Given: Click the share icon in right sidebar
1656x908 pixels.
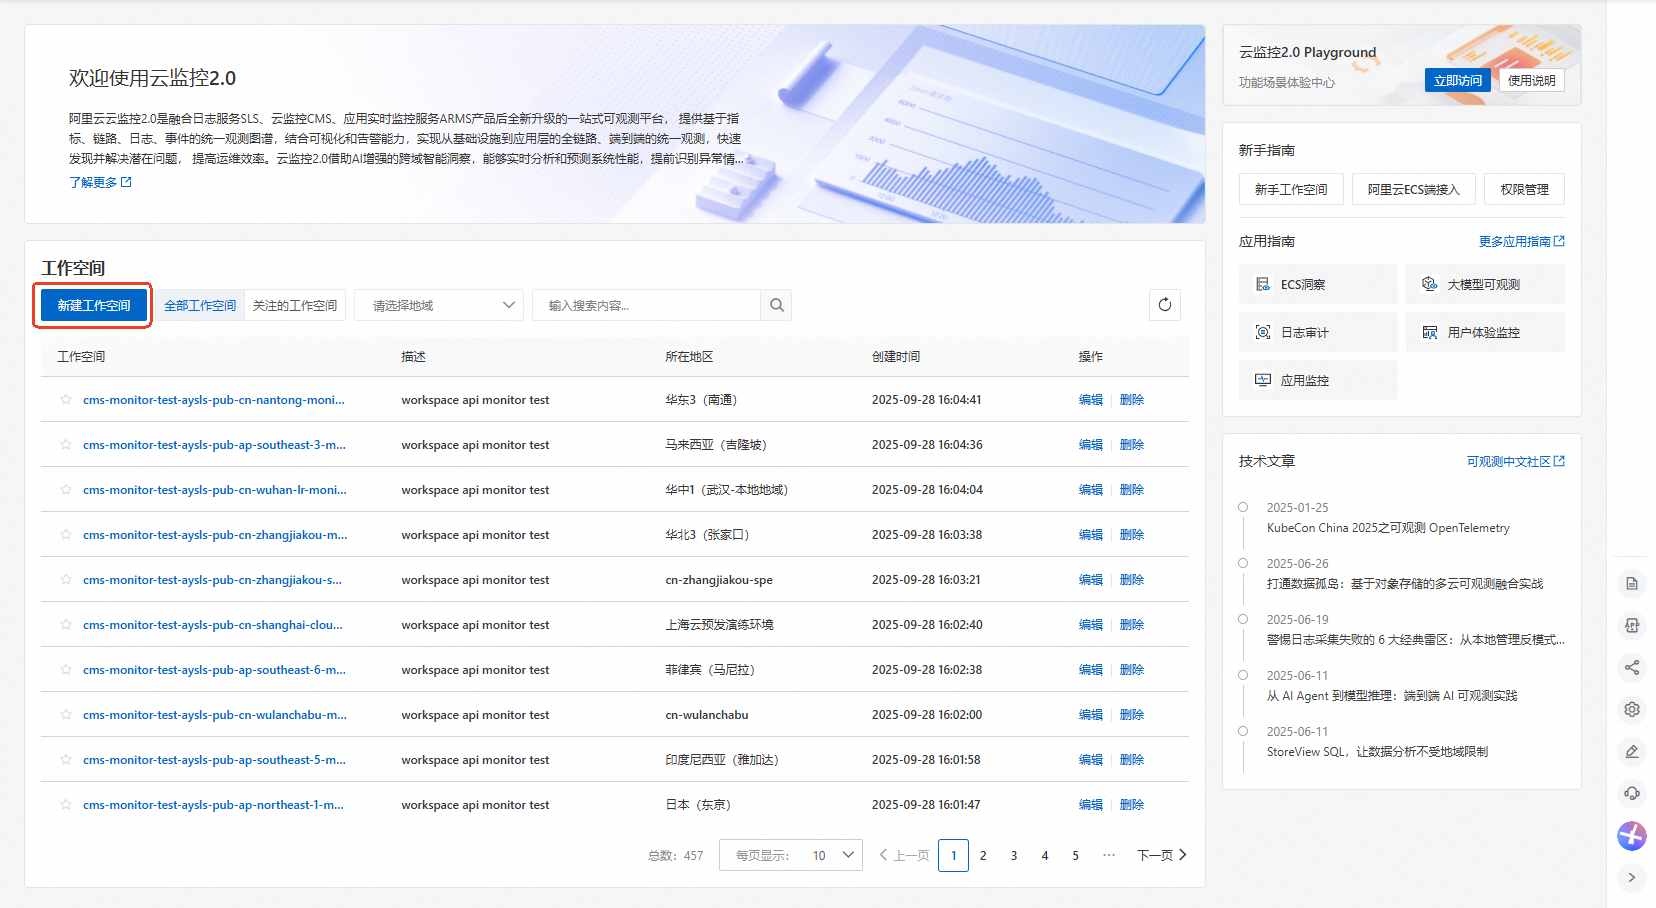Looking at the screenshot, I should [x=1632, y=667].
